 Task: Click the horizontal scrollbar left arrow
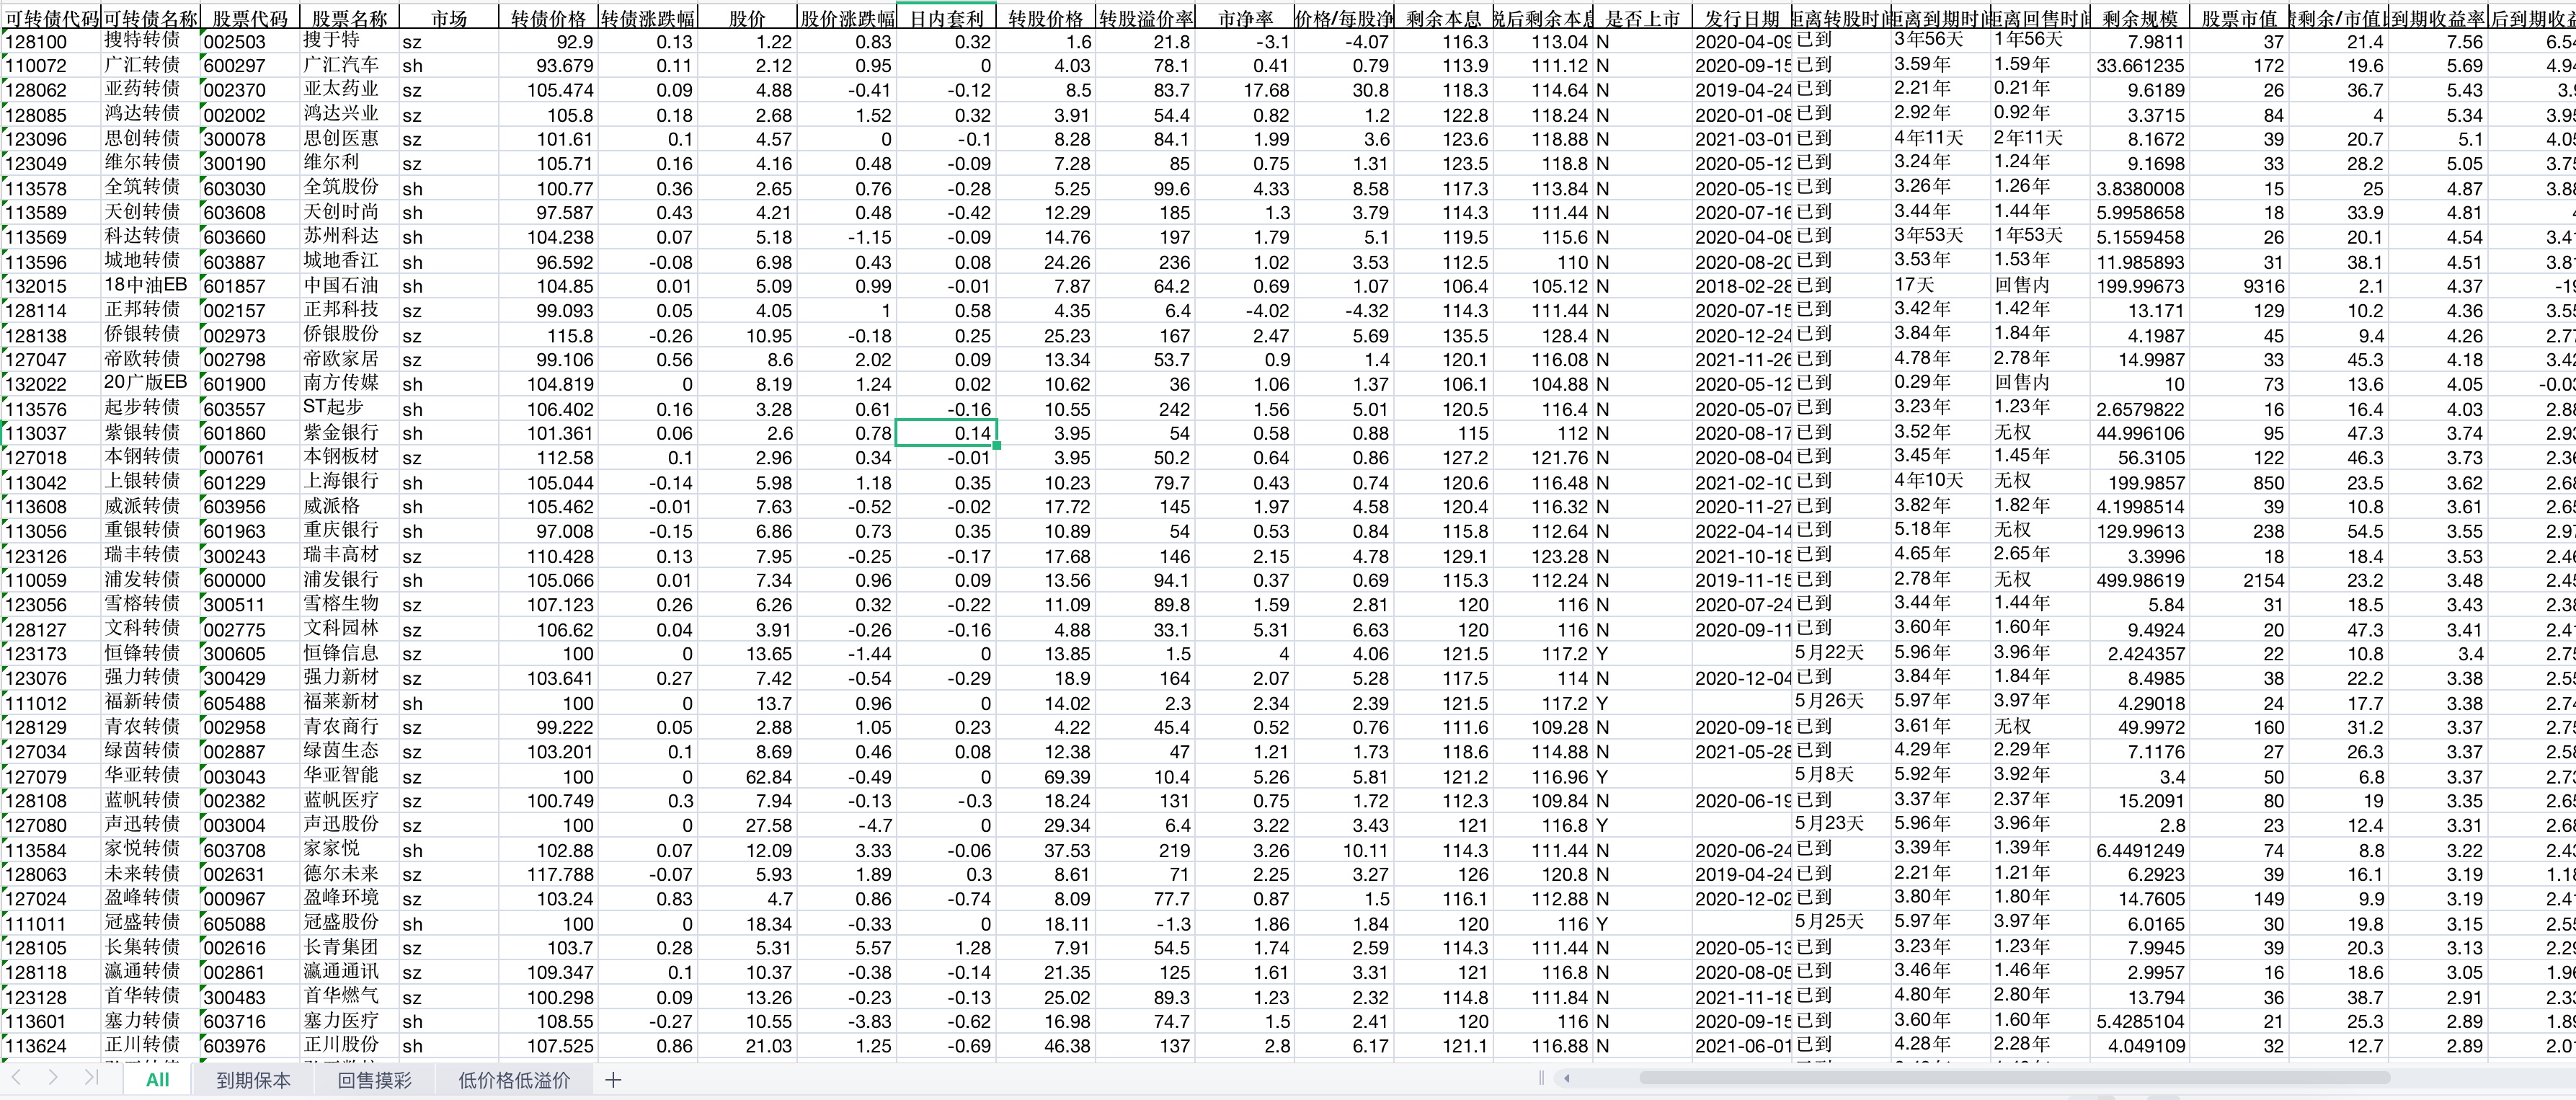pos(1566,1078)
